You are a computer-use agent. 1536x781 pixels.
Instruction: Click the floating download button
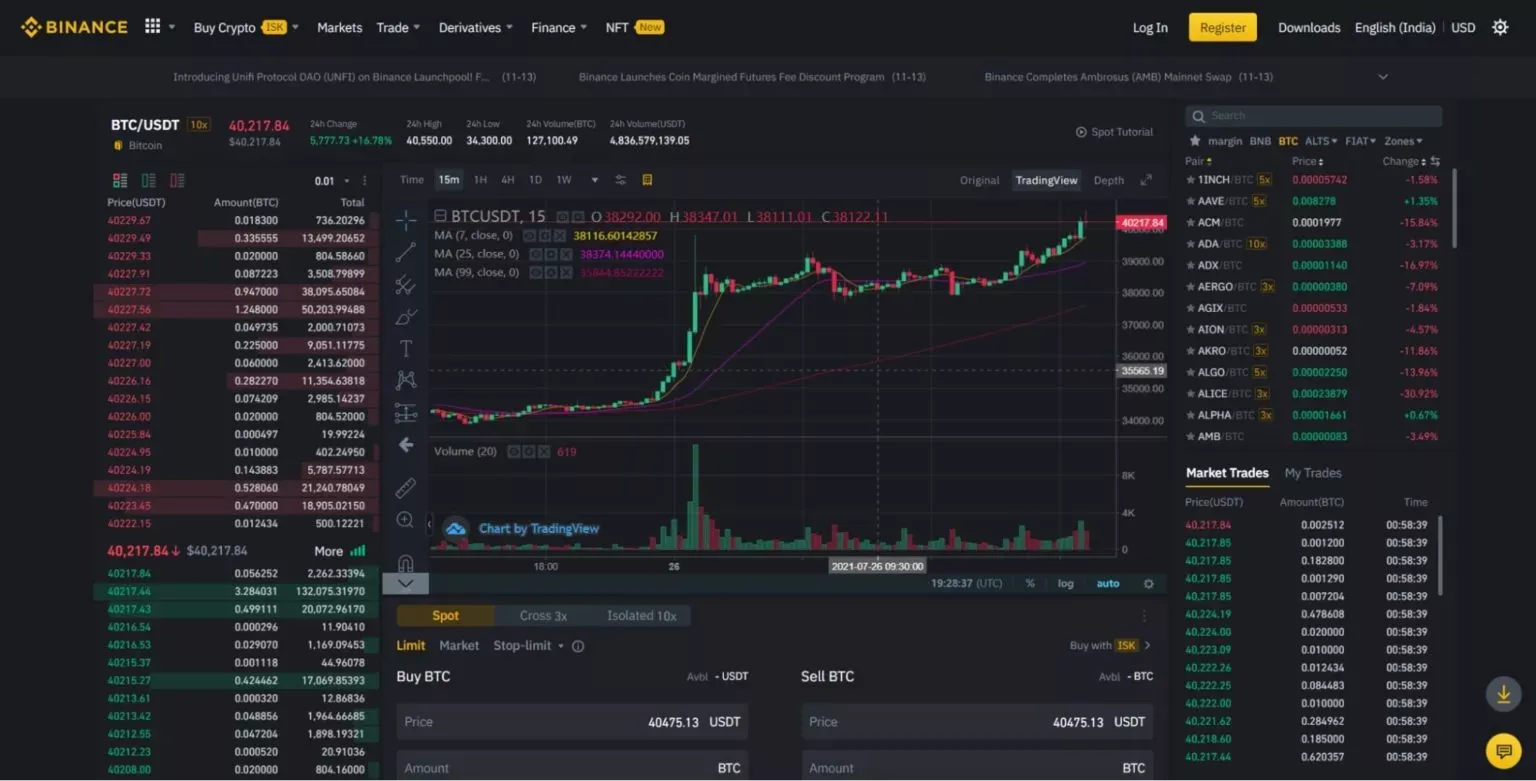click(x=1503, y=694)
